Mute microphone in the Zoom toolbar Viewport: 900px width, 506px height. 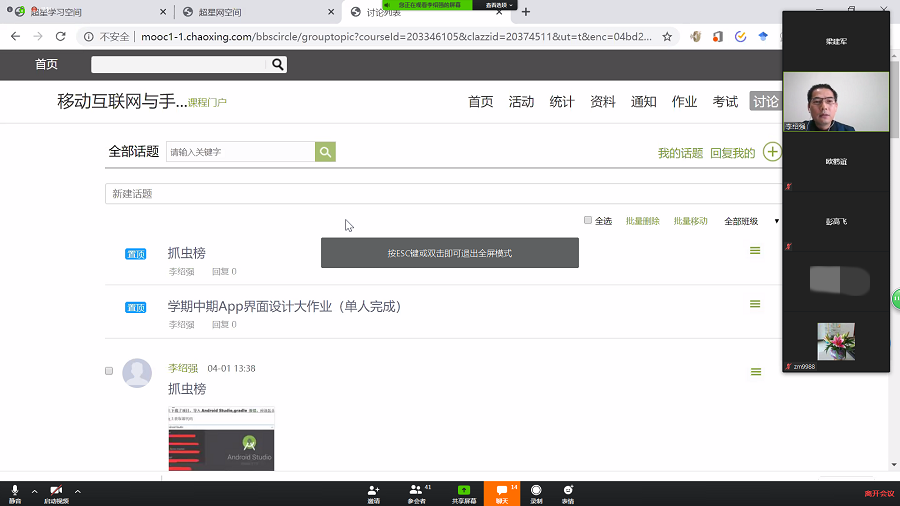click(15, 491)
